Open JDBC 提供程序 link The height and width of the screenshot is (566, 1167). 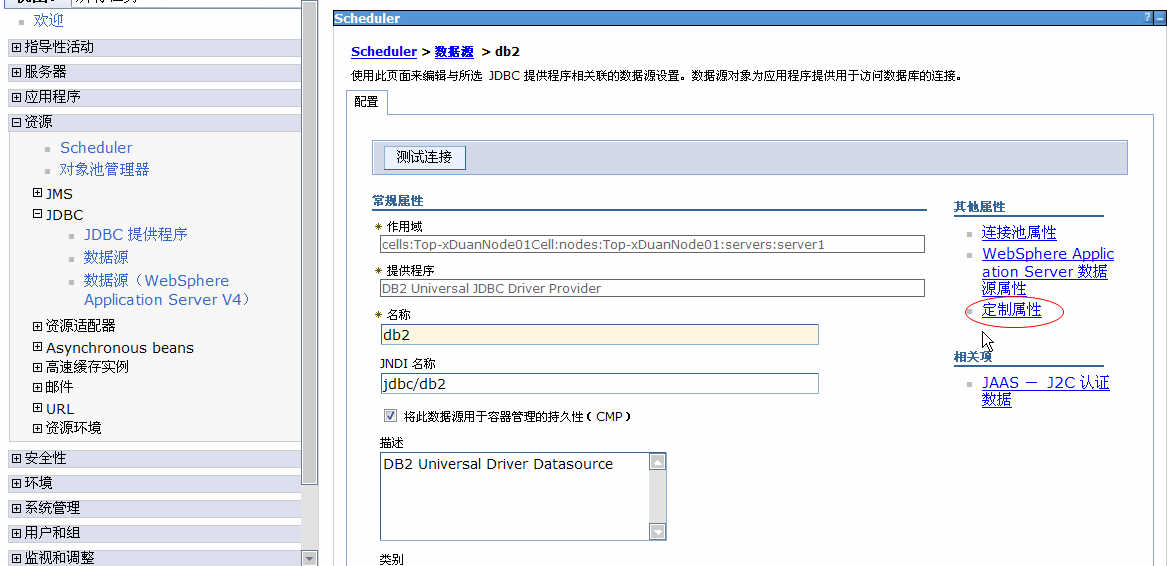pos(135,235)
